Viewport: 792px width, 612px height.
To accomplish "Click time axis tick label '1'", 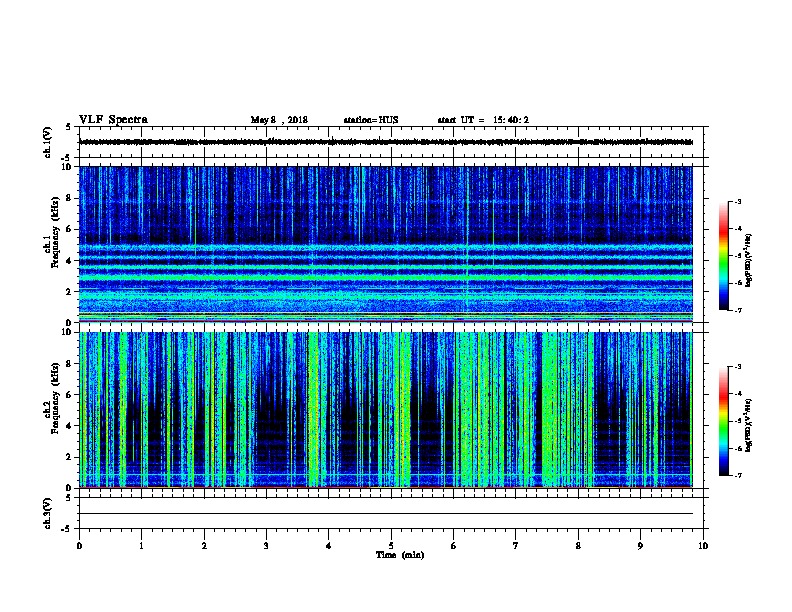I will pos(141,546).
